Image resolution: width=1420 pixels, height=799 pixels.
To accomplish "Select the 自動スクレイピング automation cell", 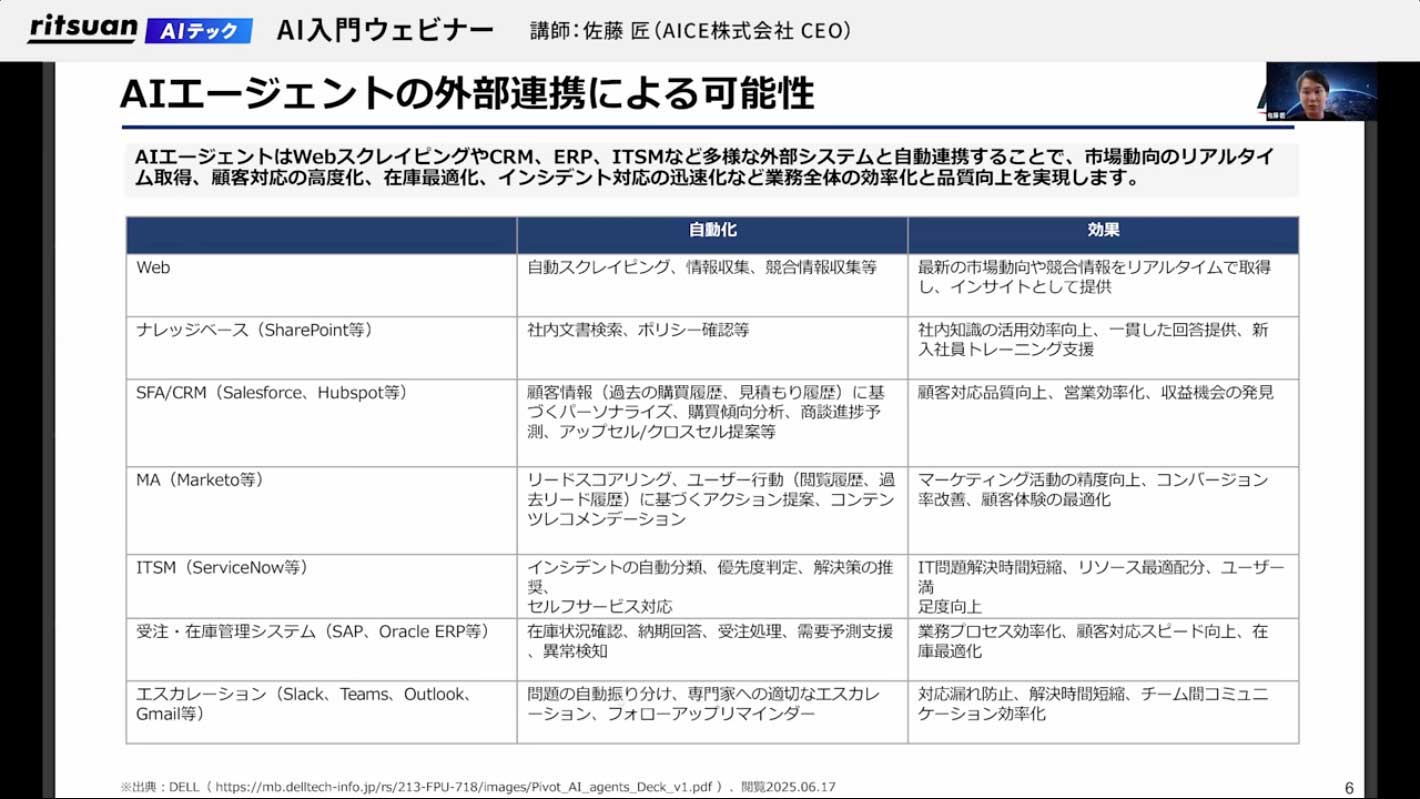I will (x=702, y=267).
